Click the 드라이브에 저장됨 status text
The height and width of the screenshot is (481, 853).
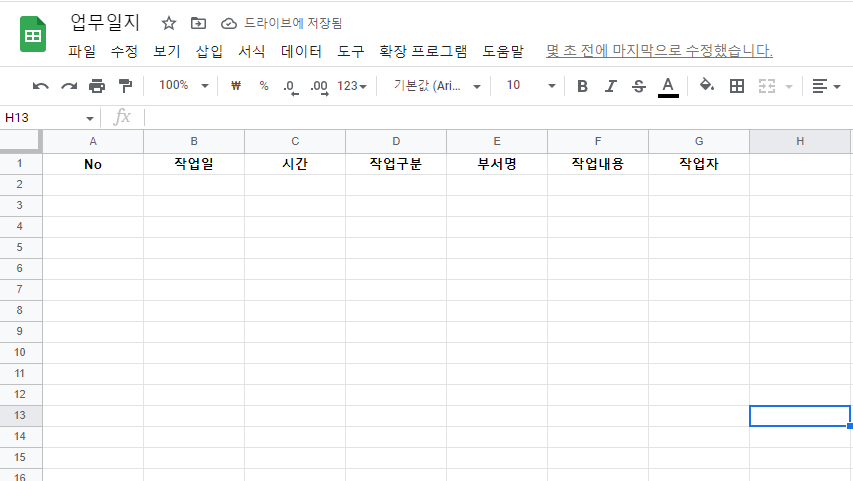pos(293,23)
